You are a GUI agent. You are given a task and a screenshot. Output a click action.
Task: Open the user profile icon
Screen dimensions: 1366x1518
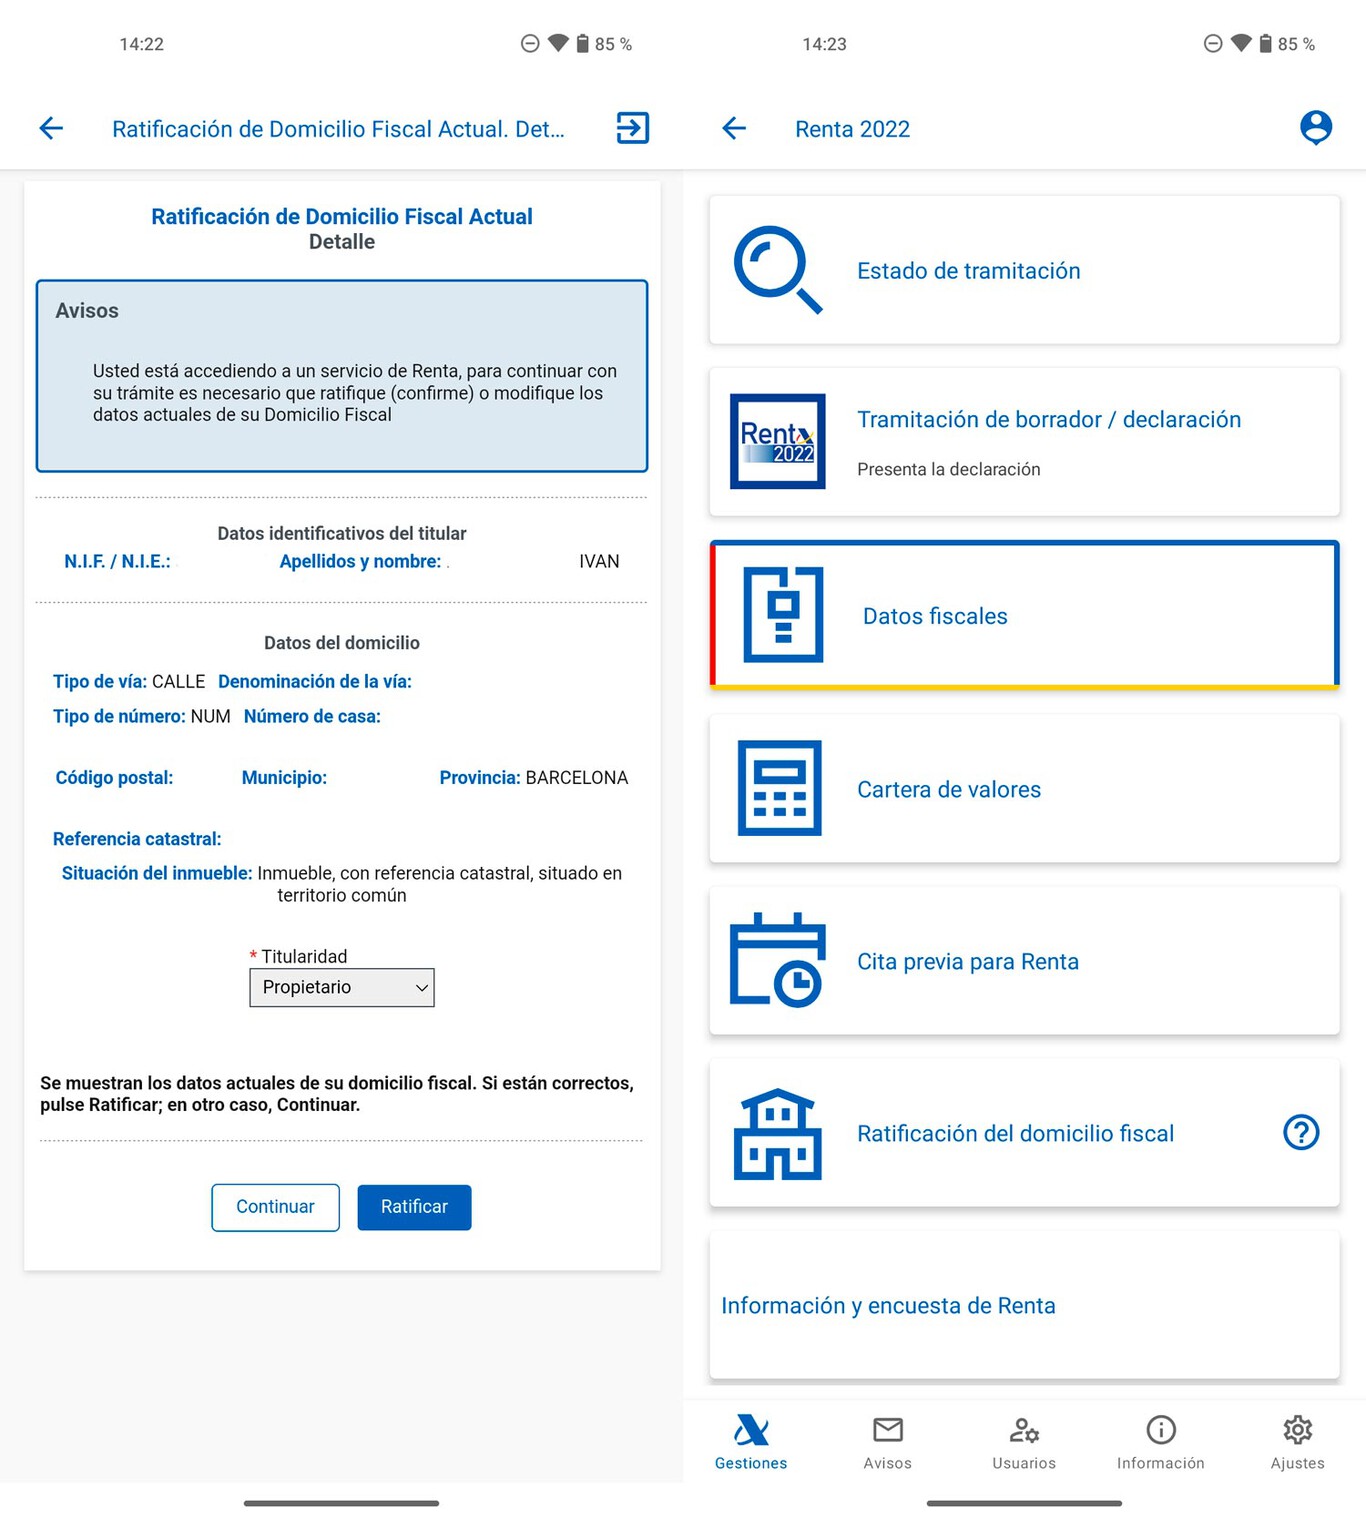pyautogui.click(x=1315, y=128)
